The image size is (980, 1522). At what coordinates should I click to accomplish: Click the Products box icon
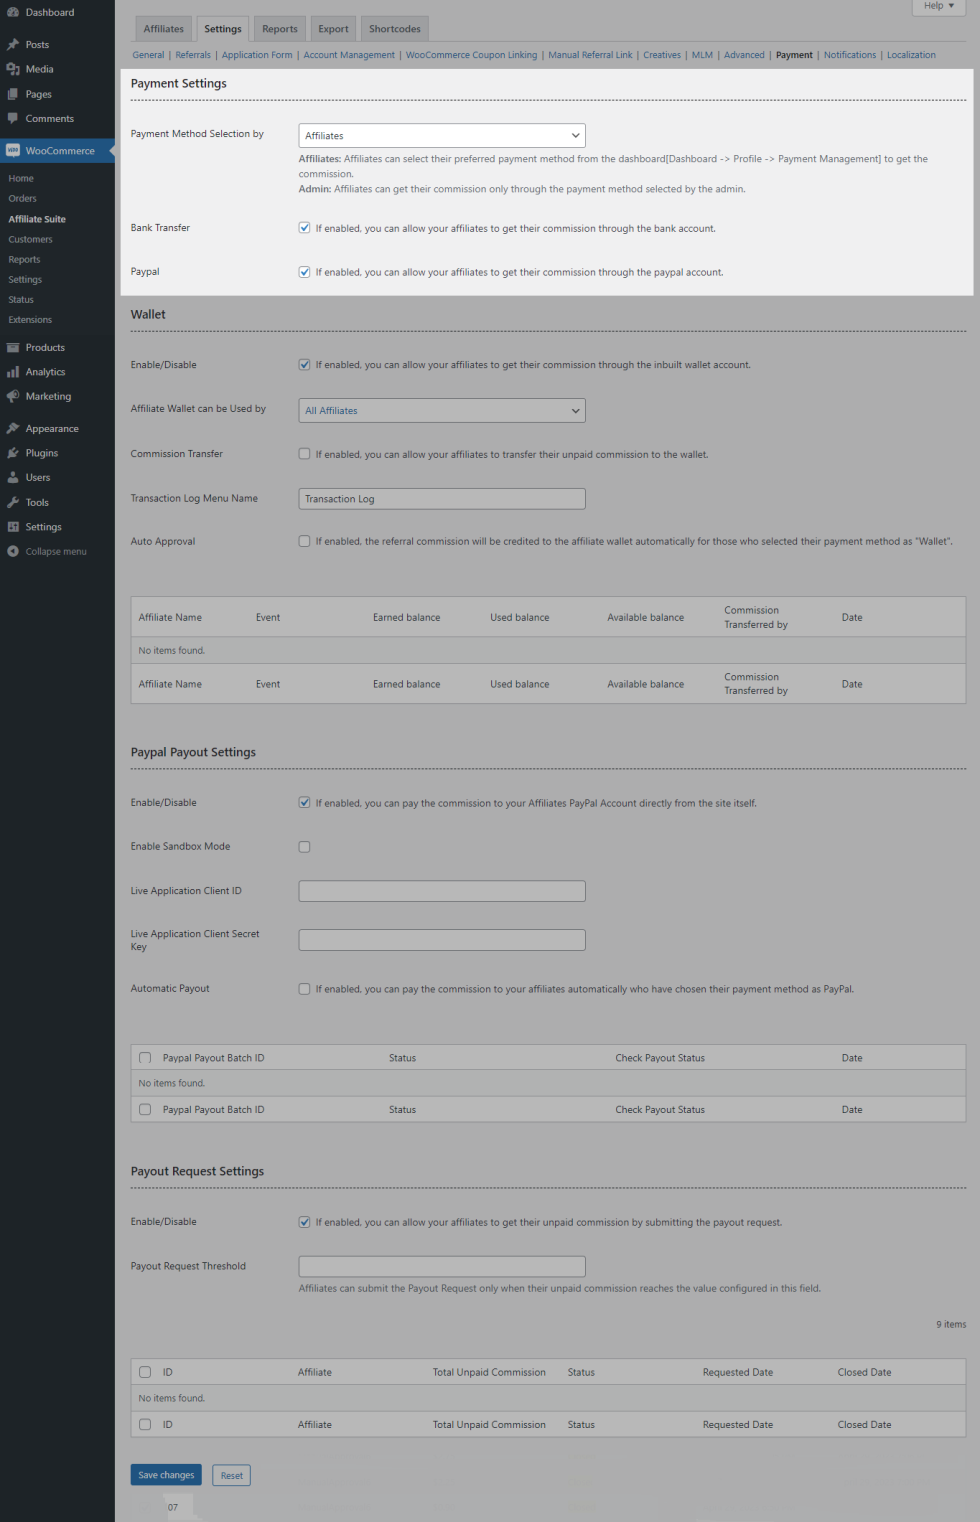tap(13, 348)
